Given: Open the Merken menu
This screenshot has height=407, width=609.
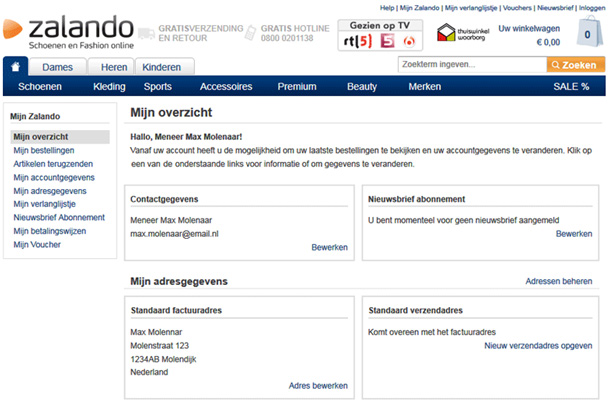Looking at the screenshot, I should point(425,86).
